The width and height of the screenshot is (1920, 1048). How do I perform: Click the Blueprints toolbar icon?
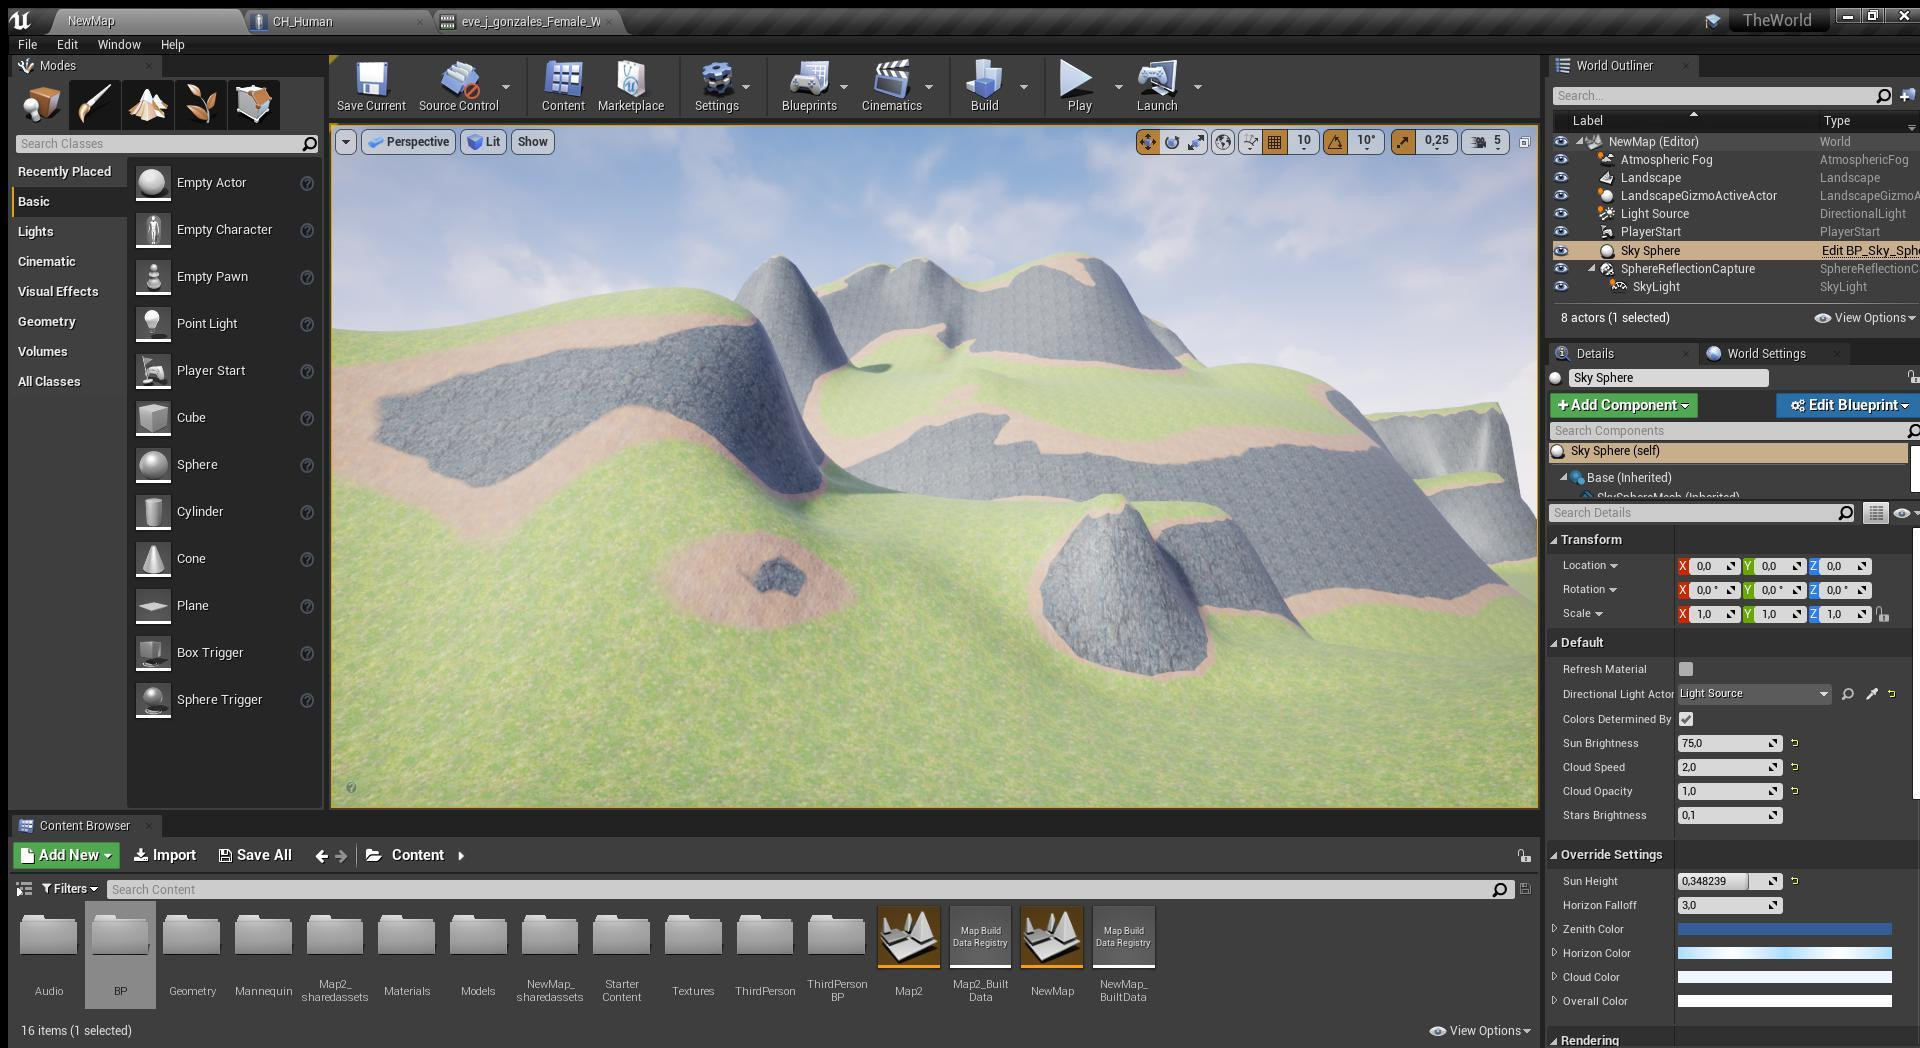[x=809, y=86]
